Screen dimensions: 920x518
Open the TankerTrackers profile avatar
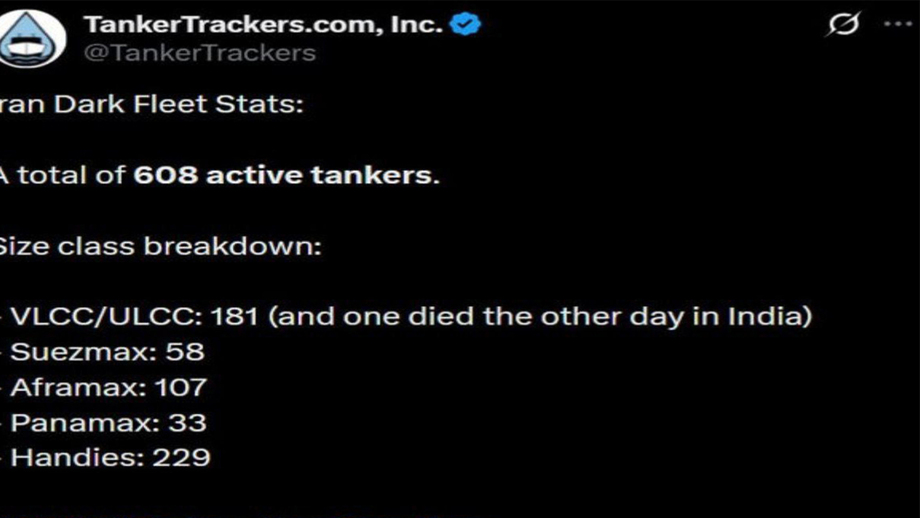pos(31,38)
